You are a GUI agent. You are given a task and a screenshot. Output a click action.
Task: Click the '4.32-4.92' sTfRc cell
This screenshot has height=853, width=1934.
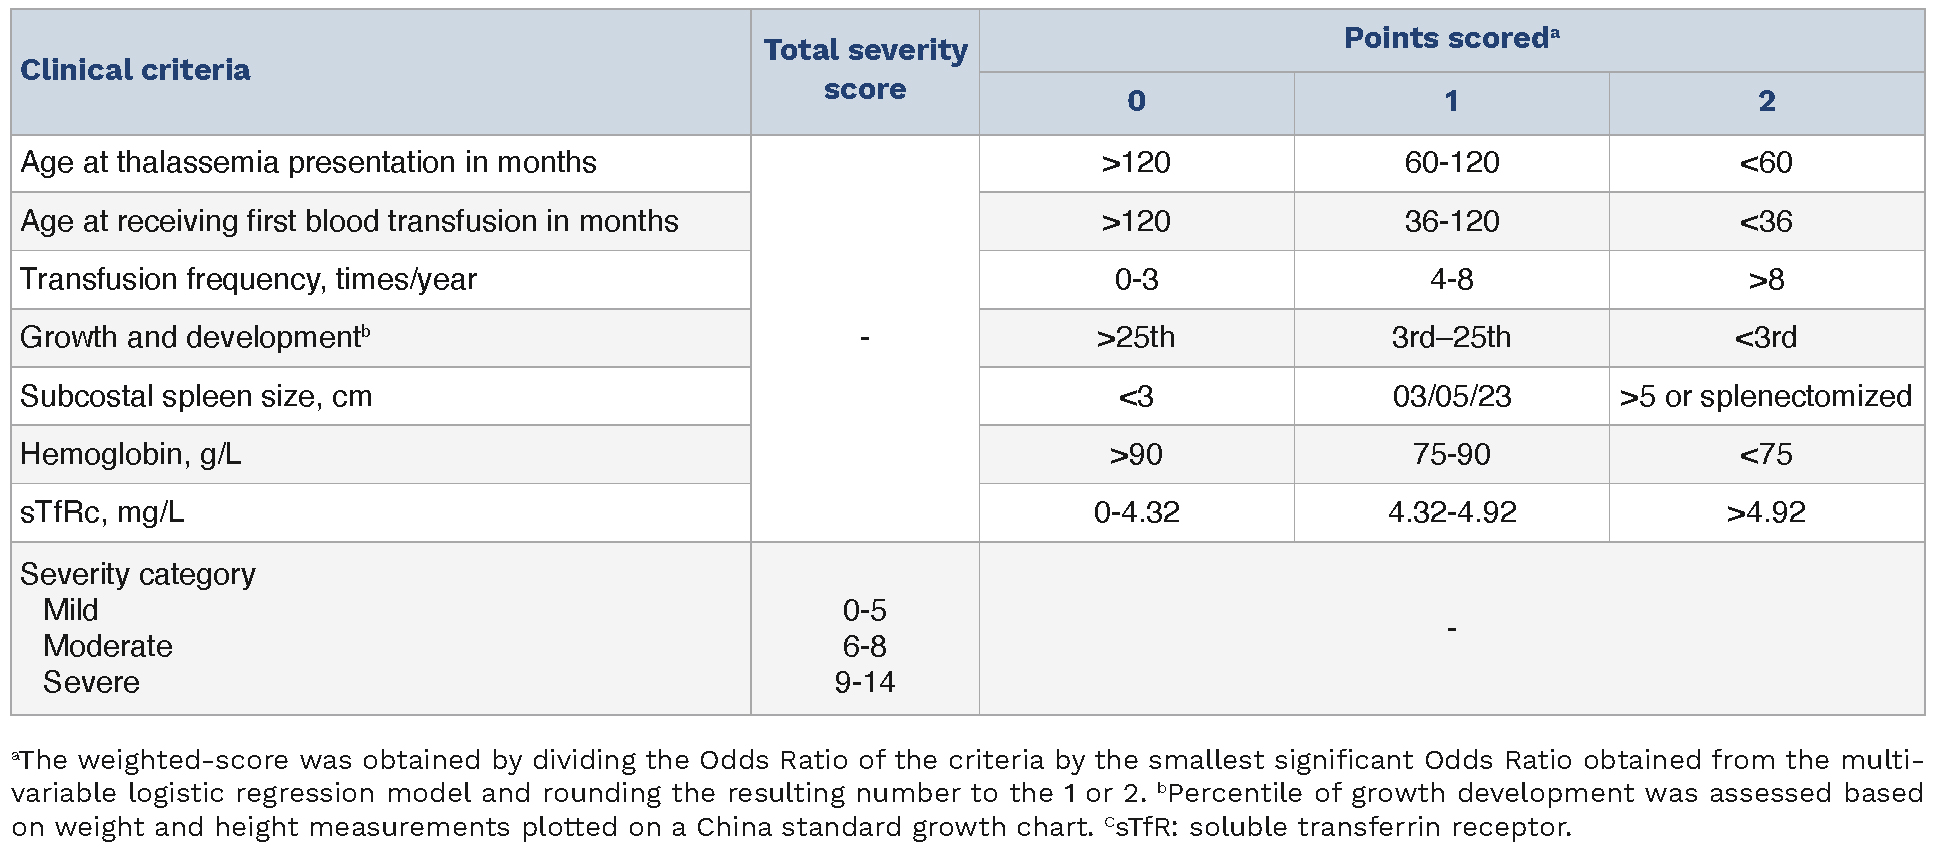[x=1451, y=513]
